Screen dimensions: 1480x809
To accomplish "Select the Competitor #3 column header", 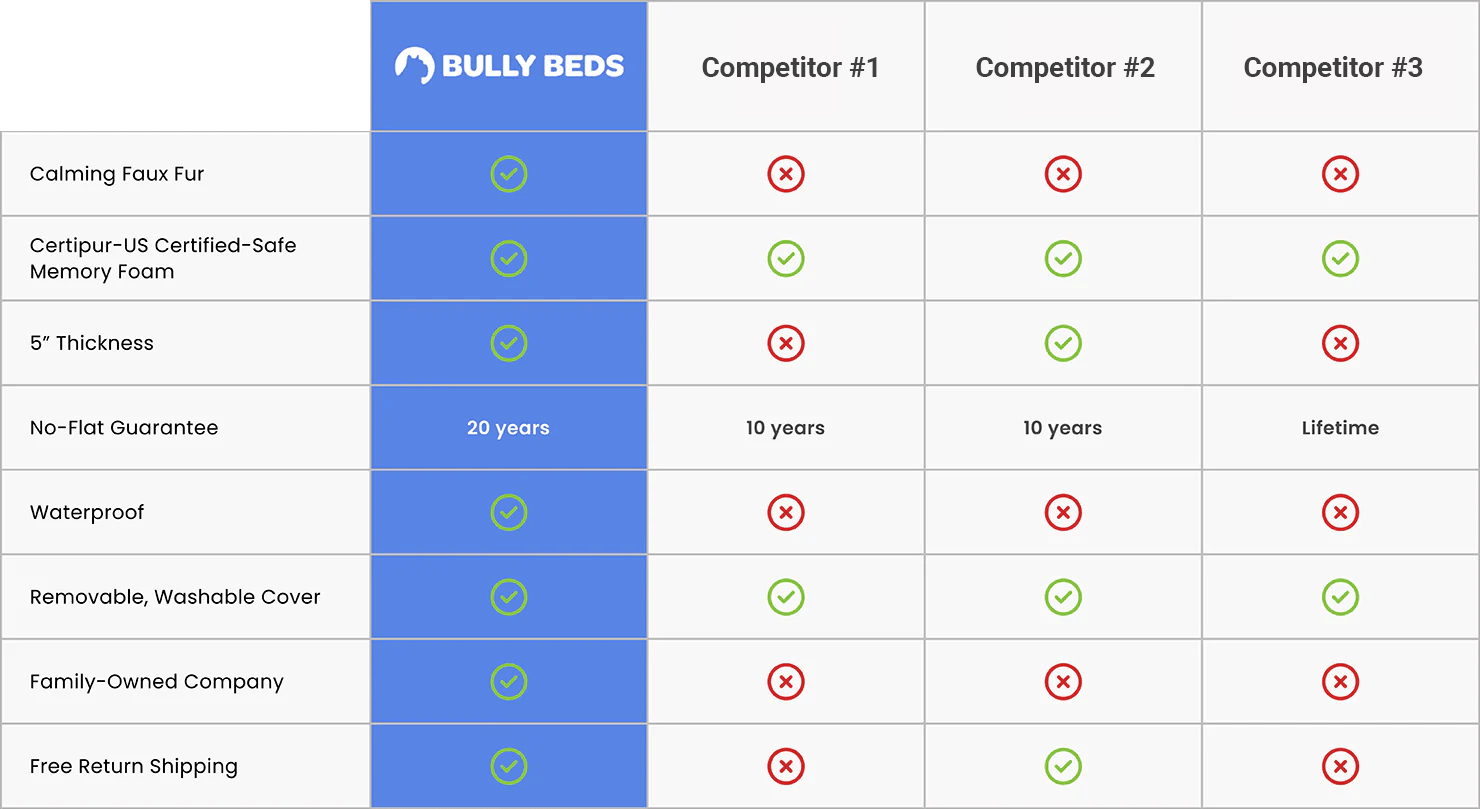I will tap(1333, 68).
